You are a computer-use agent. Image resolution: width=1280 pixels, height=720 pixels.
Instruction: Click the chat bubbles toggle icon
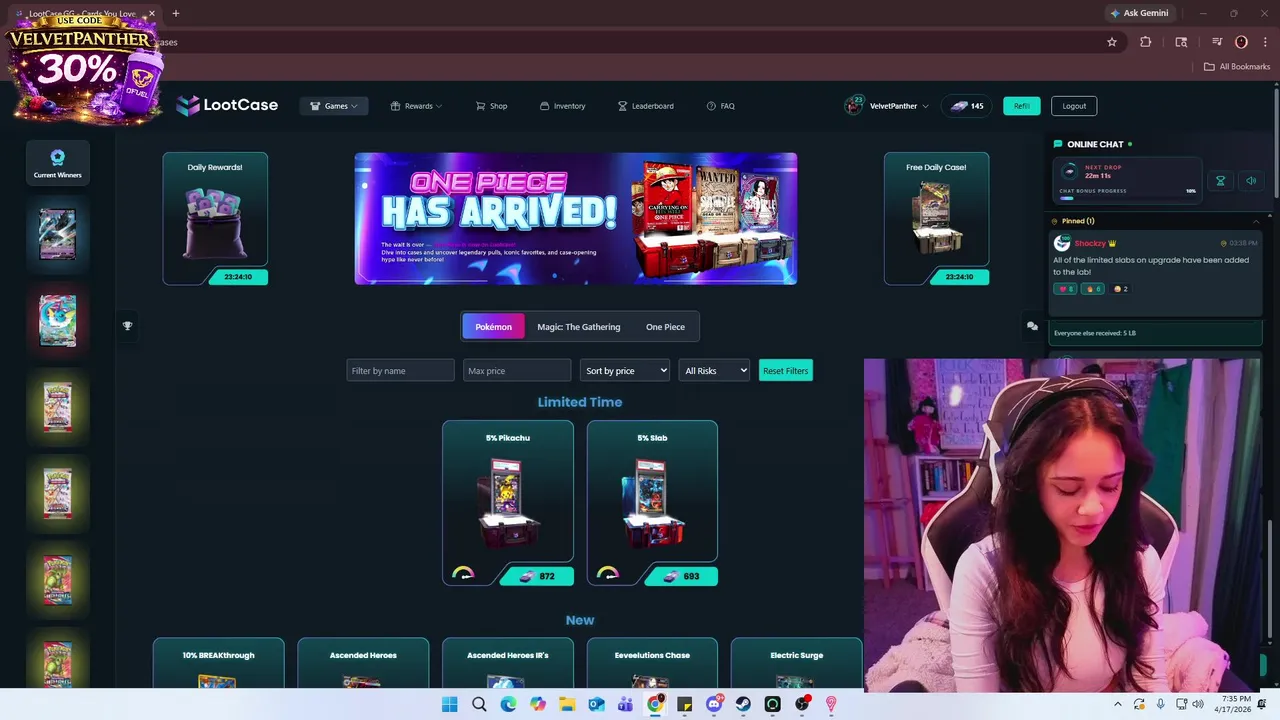click(x=1032, y=326)
